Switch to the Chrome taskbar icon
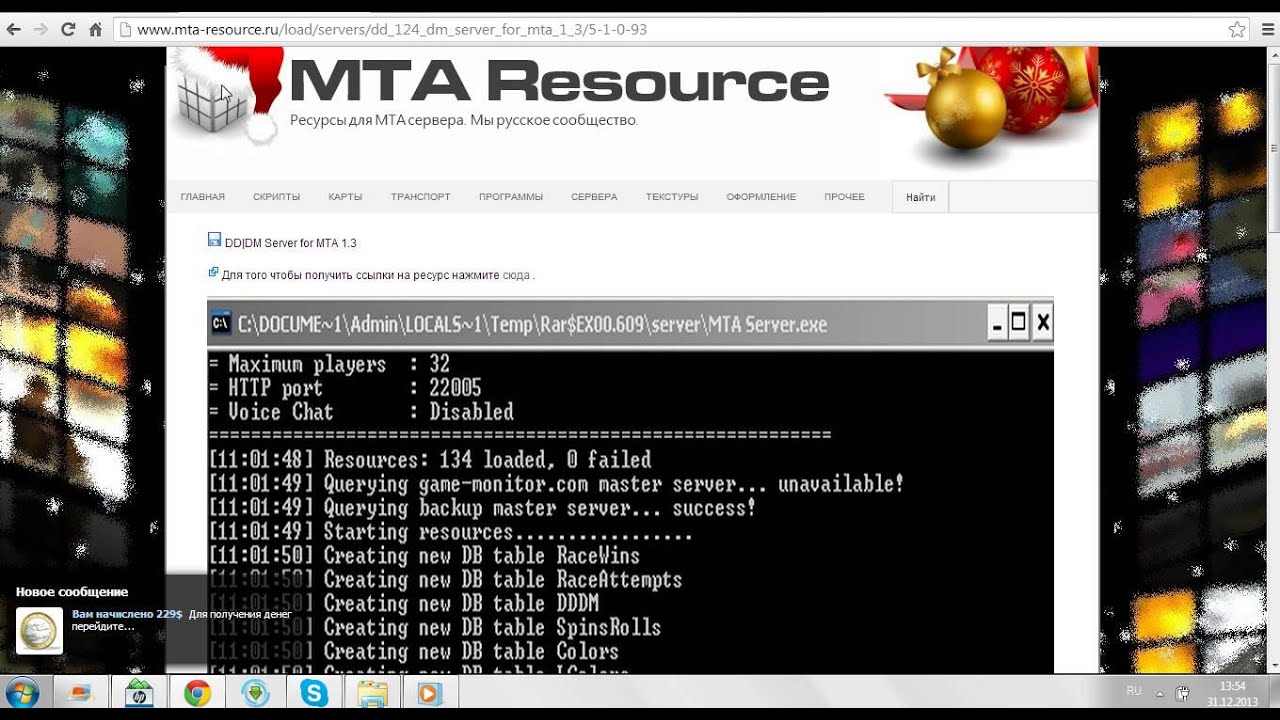1280x720 pixels. click(x=197, y=693)
